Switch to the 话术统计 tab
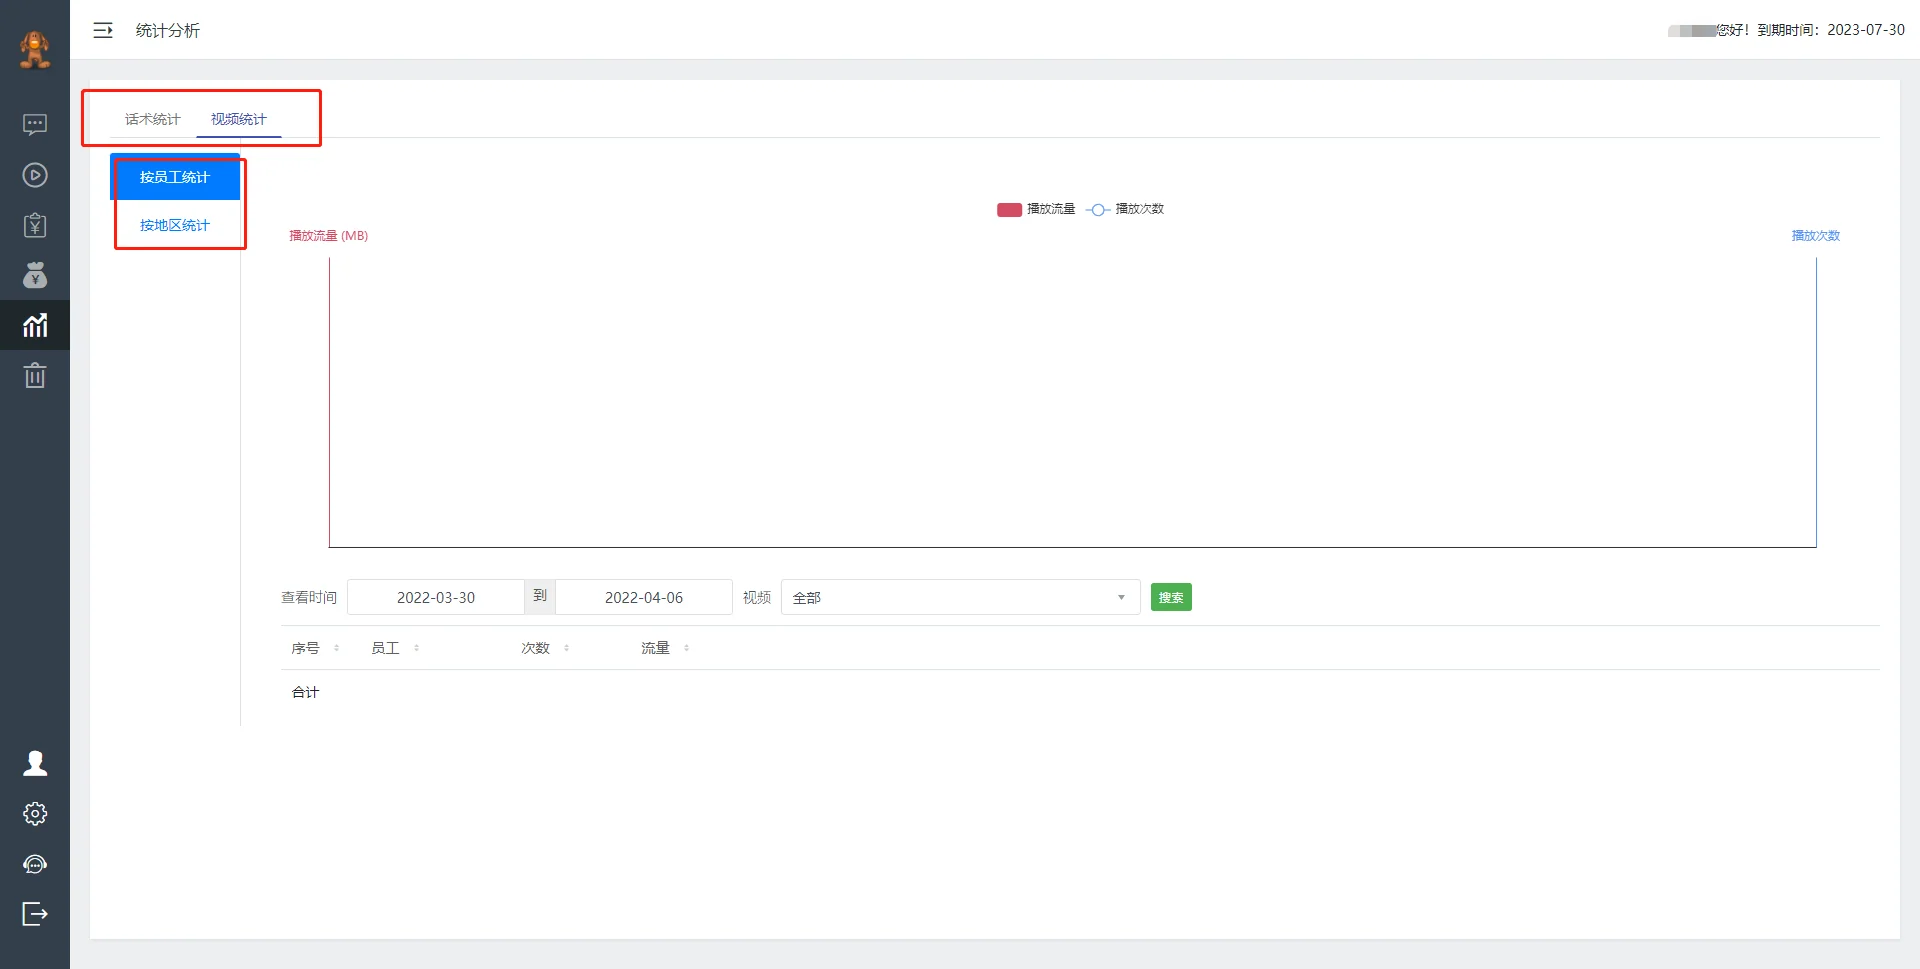 click(152, 119)
